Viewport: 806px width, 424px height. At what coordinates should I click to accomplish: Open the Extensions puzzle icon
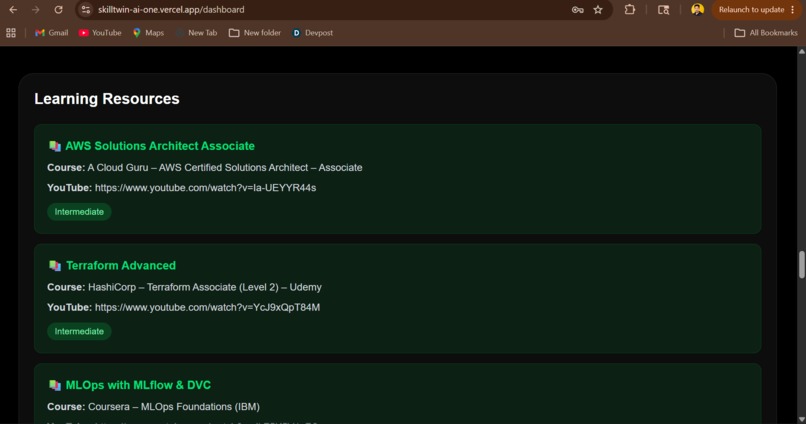click(630, 10)
